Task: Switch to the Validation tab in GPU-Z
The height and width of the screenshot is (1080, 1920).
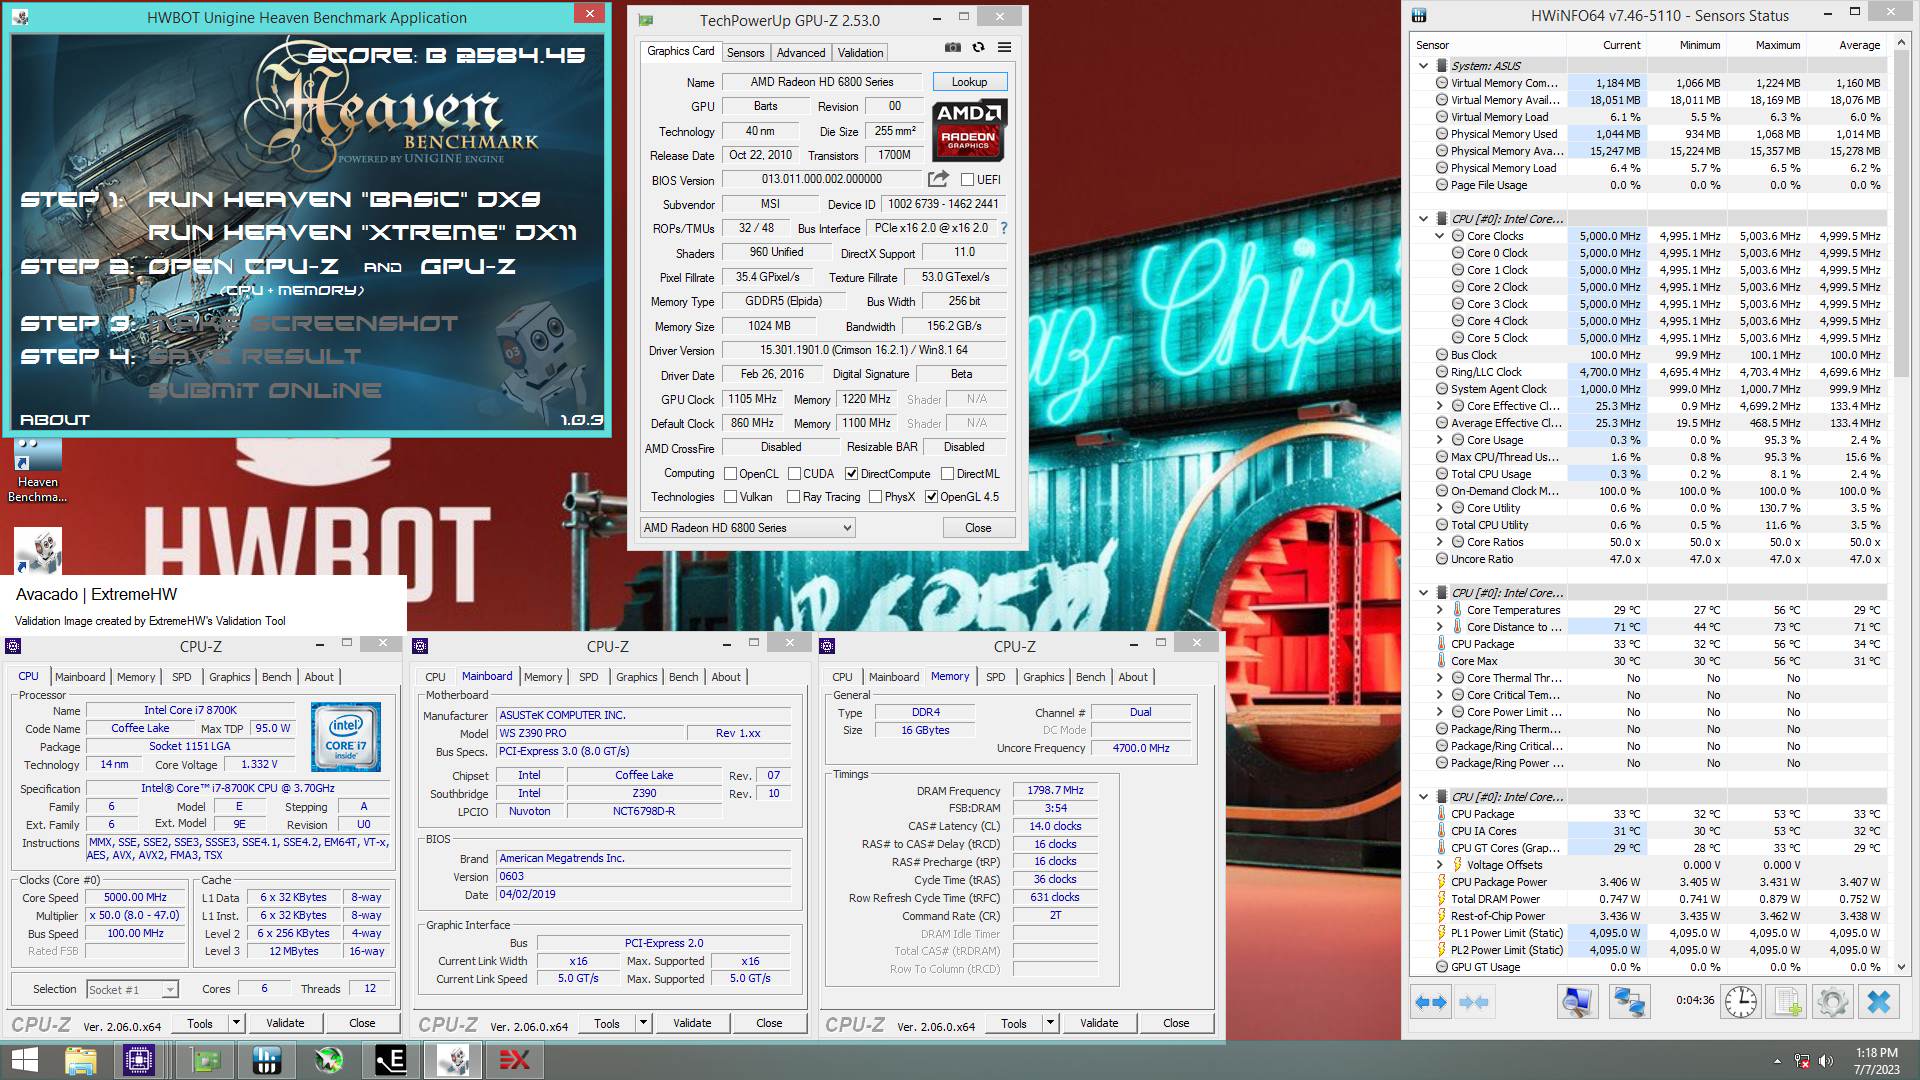Action: [860, 53]
